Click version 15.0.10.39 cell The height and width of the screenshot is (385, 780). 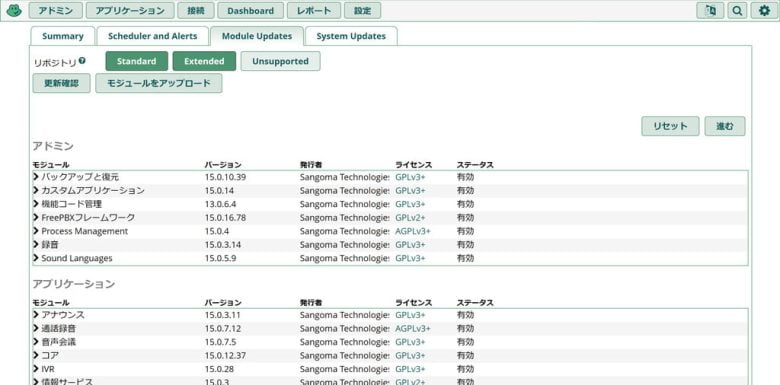[x=225, y=177]
